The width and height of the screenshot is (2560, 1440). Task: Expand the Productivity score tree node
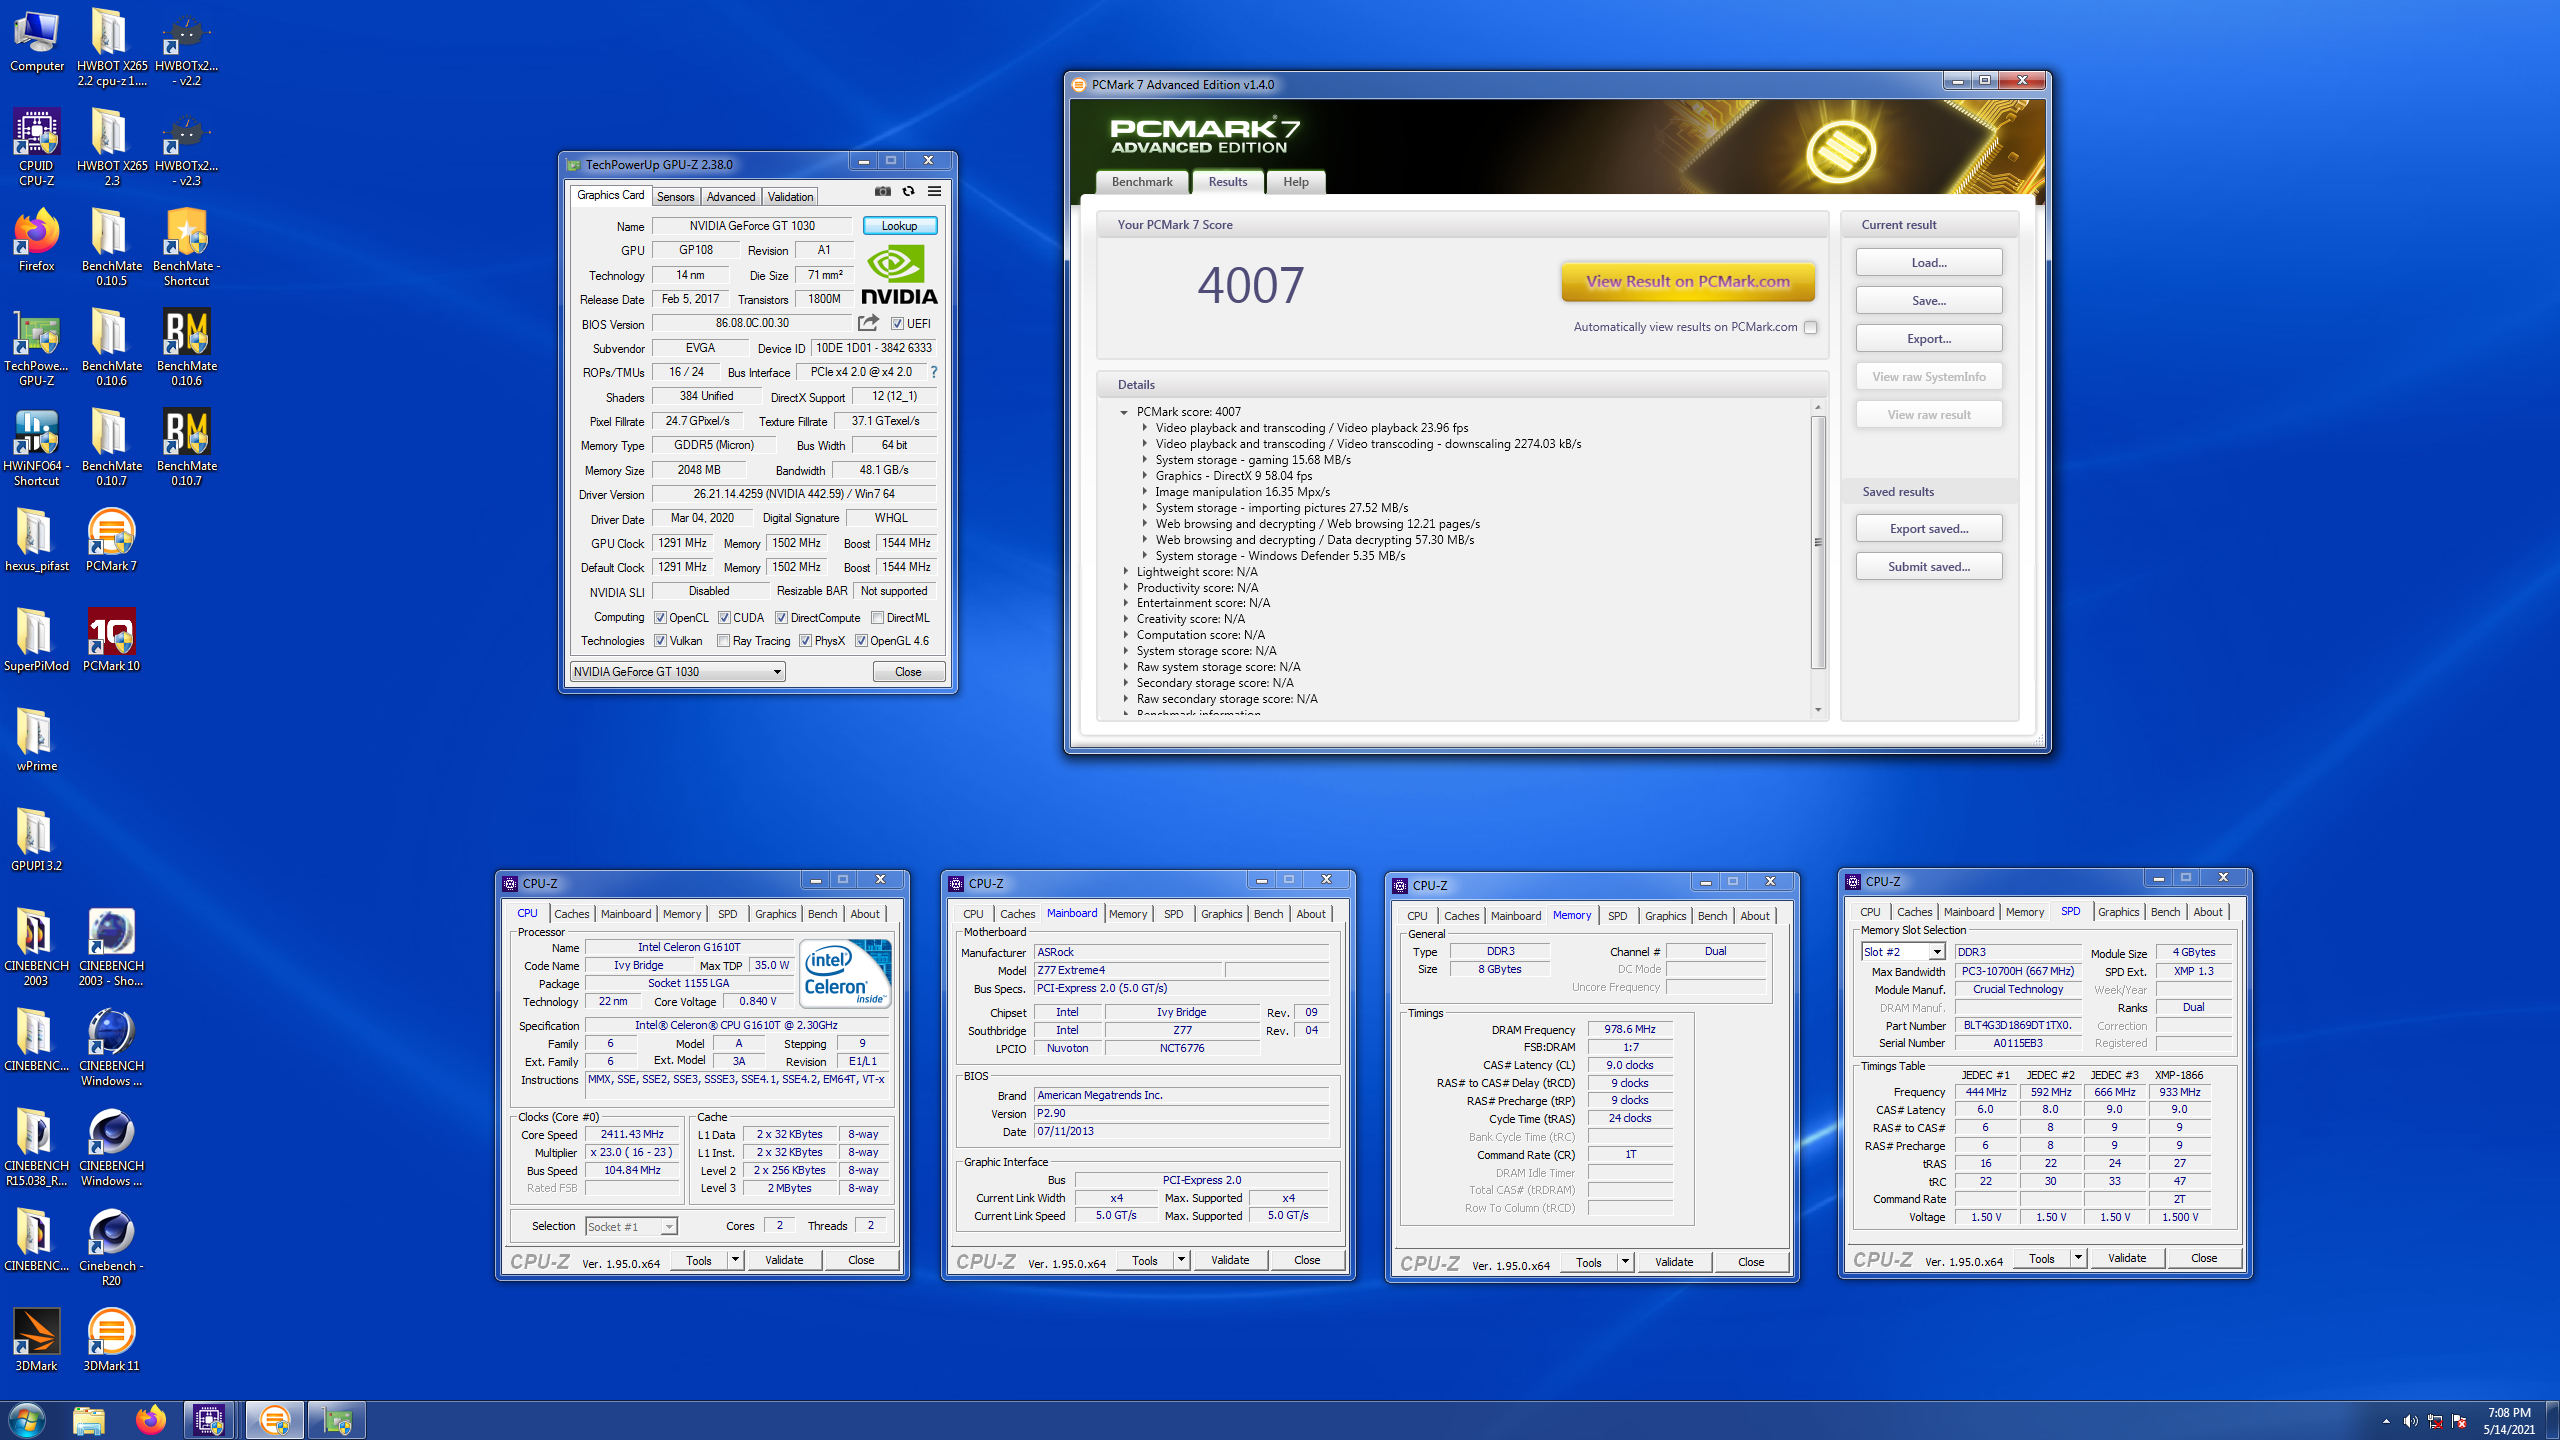1125,588
